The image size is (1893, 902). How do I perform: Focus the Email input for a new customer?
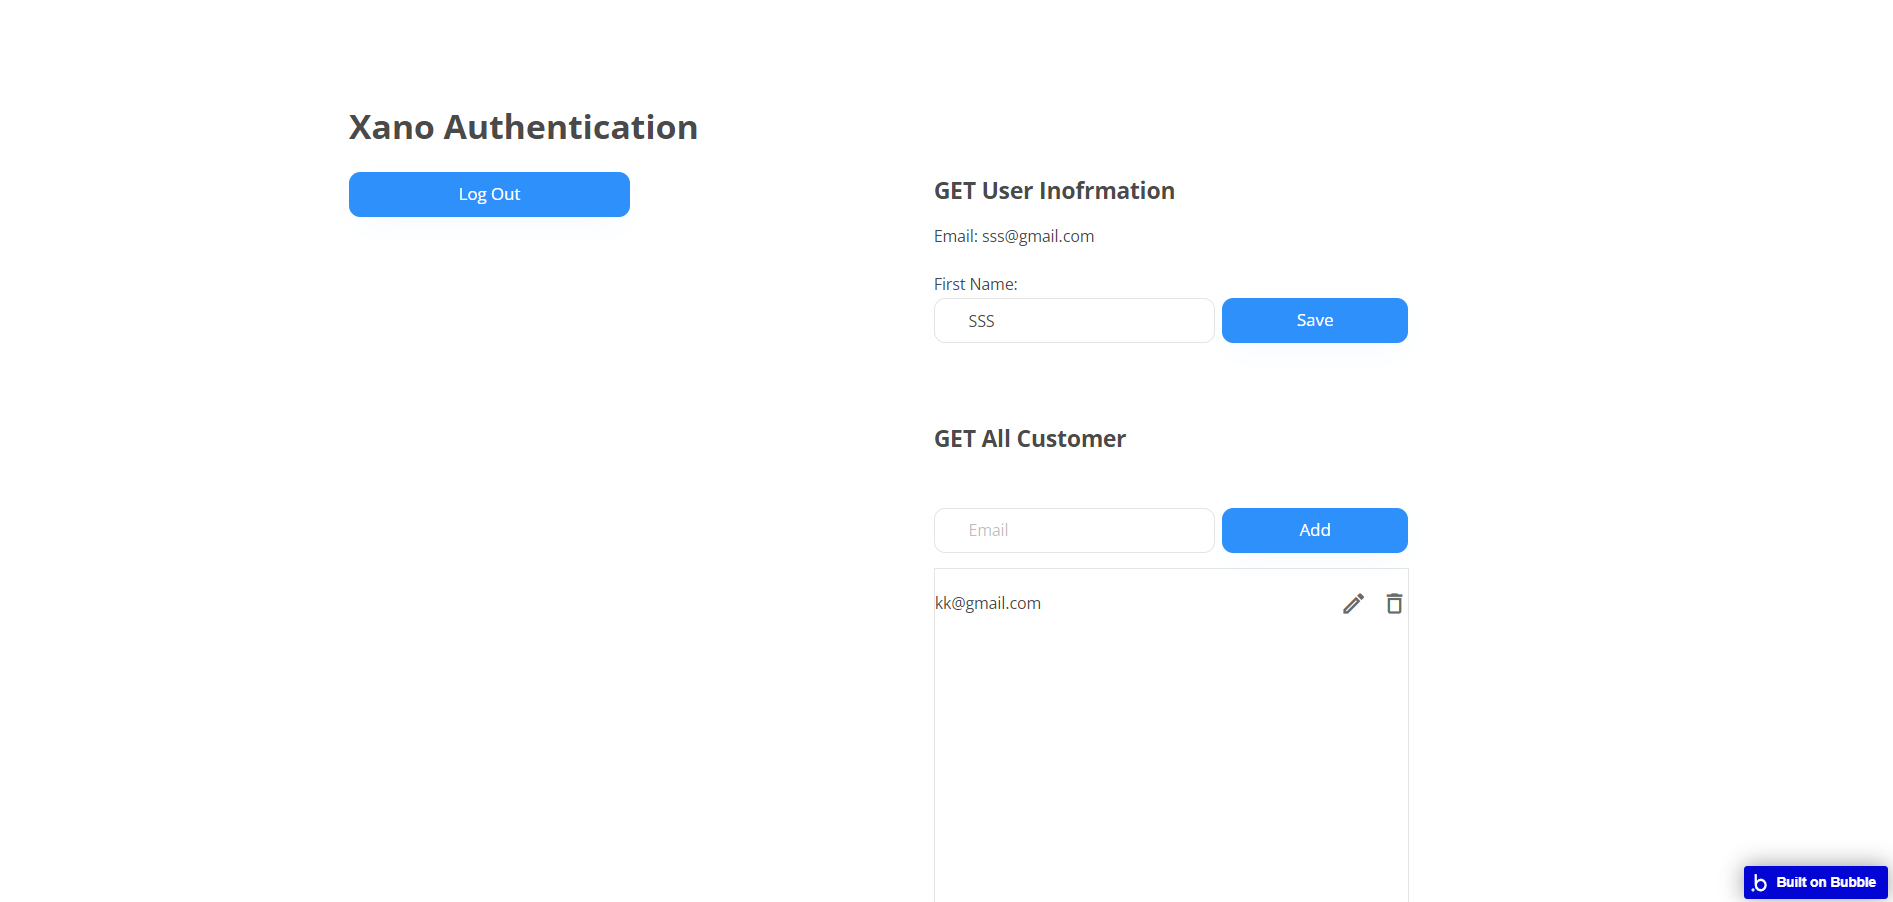tap(1074, 530)
